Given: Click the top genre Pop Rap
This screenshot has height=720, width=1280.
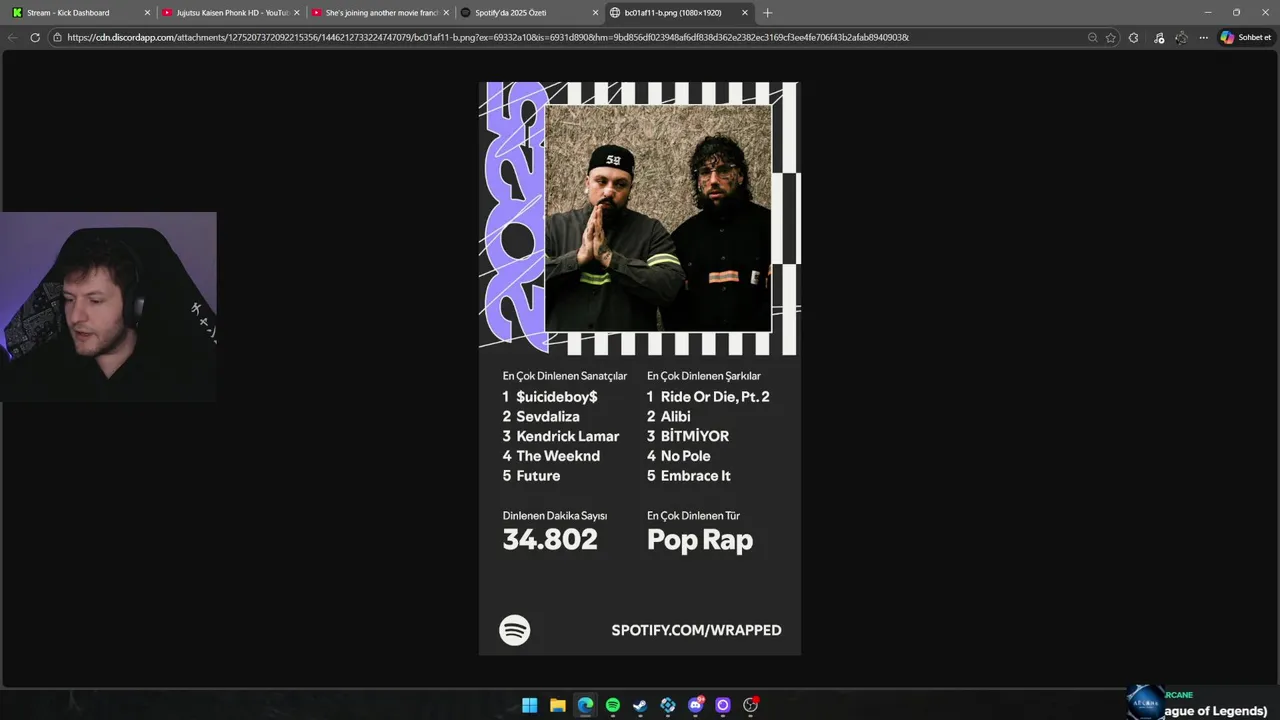Looking at the screenshot, I should pyautogui.click(x=700, y=540).
